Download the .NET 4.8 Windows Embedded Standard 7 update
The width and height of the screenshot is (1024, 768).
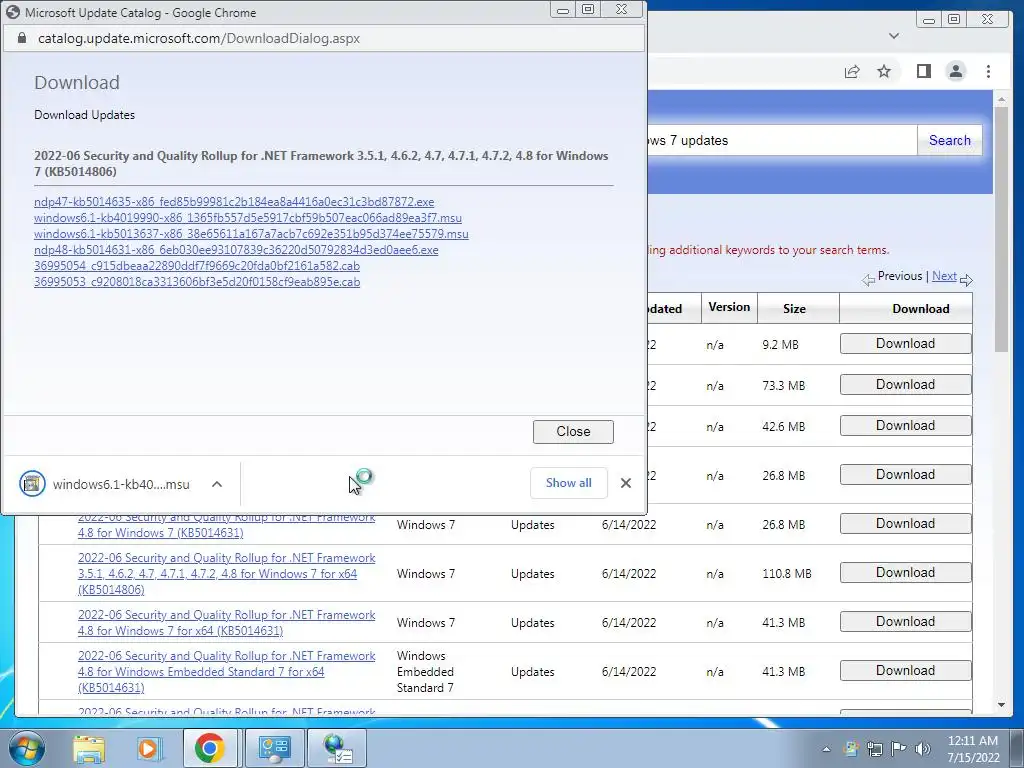pos(905,671)
